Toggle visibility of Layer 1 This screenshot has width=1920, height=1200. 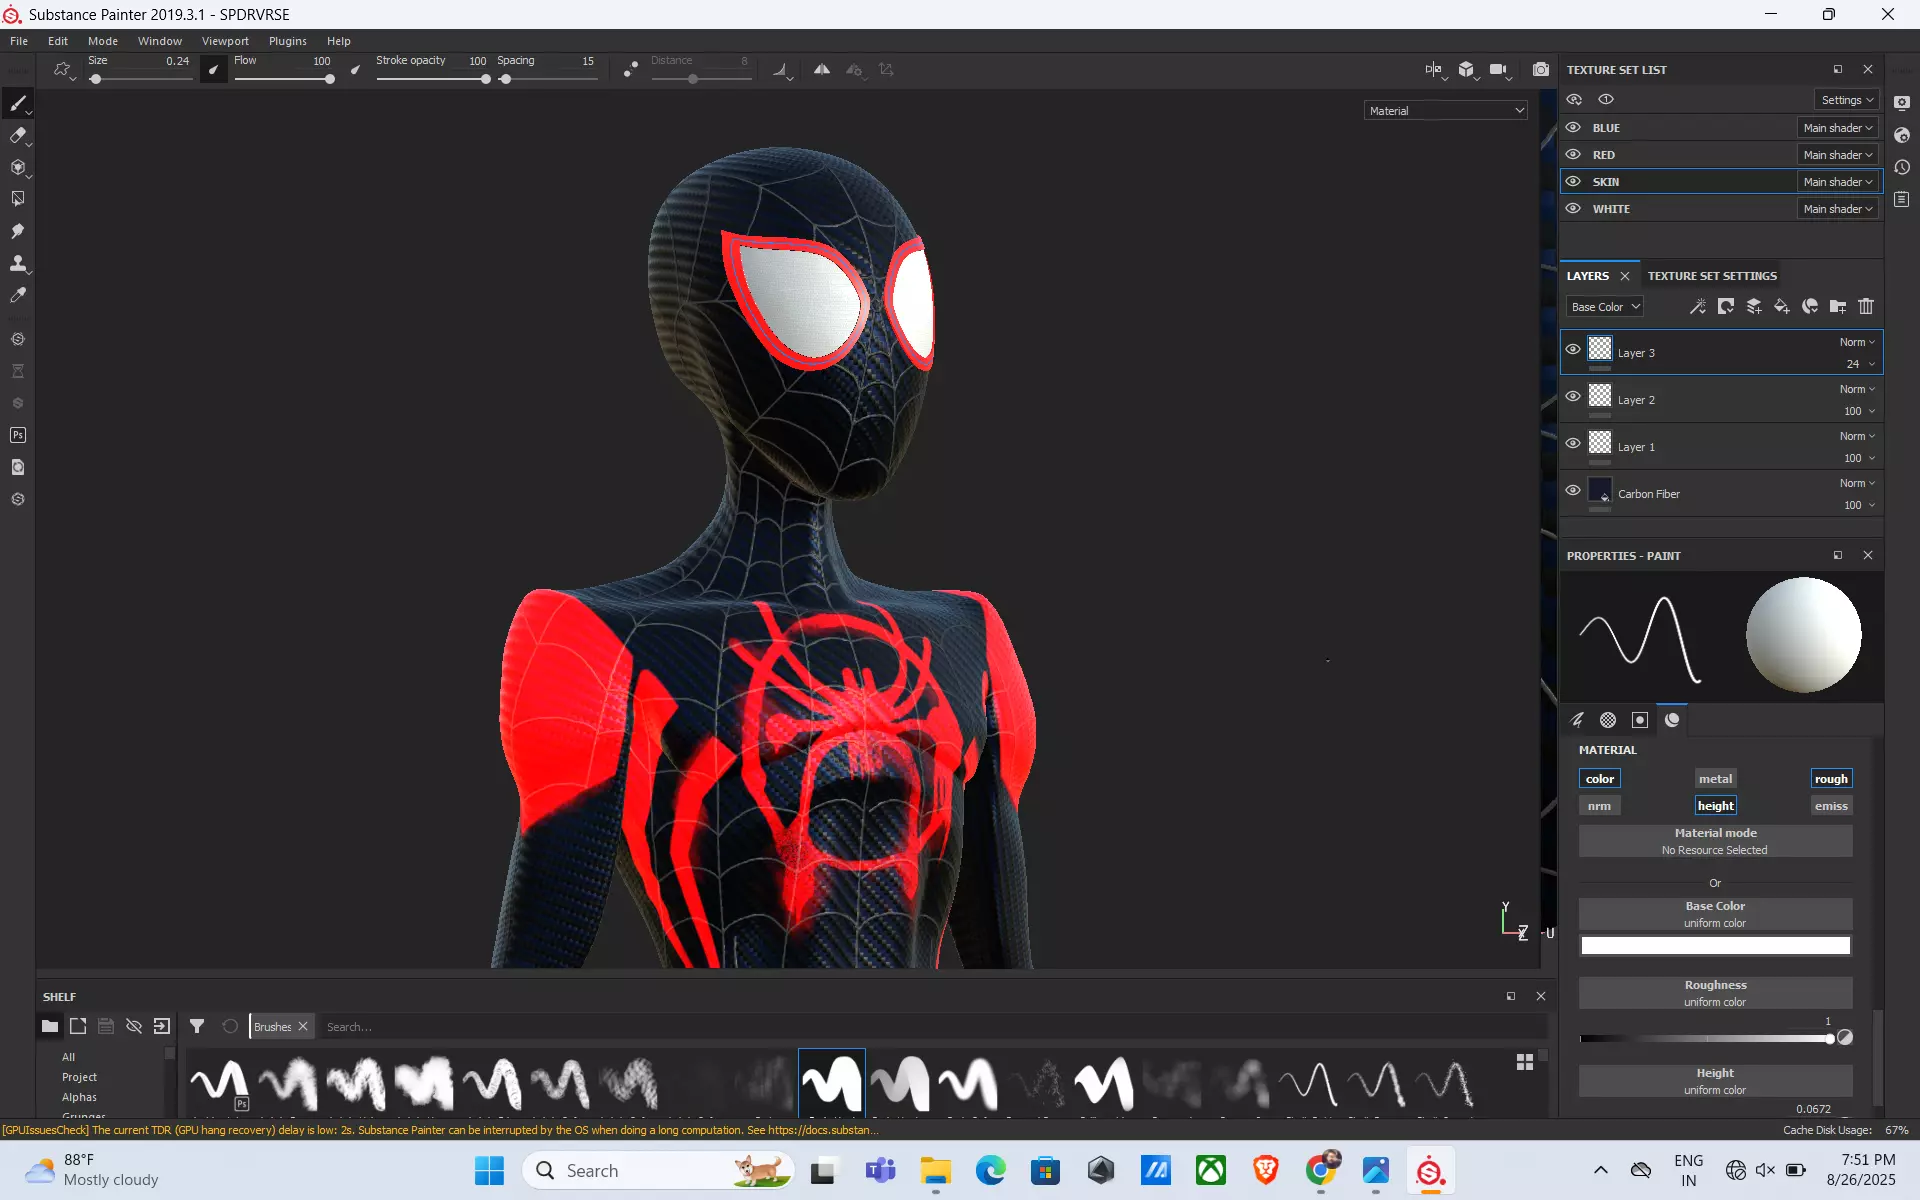click(x=1573, y=444)
